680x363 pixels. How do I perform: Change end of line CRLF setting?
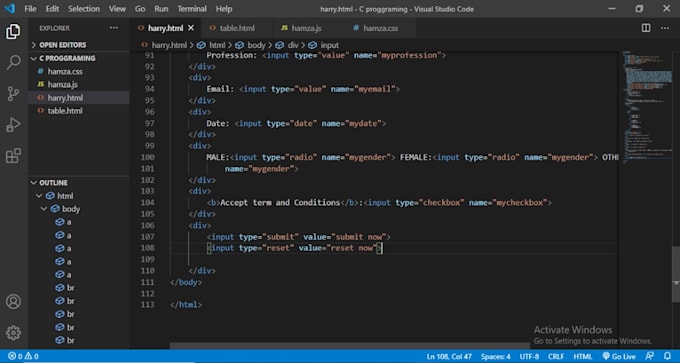coord(556,356)
